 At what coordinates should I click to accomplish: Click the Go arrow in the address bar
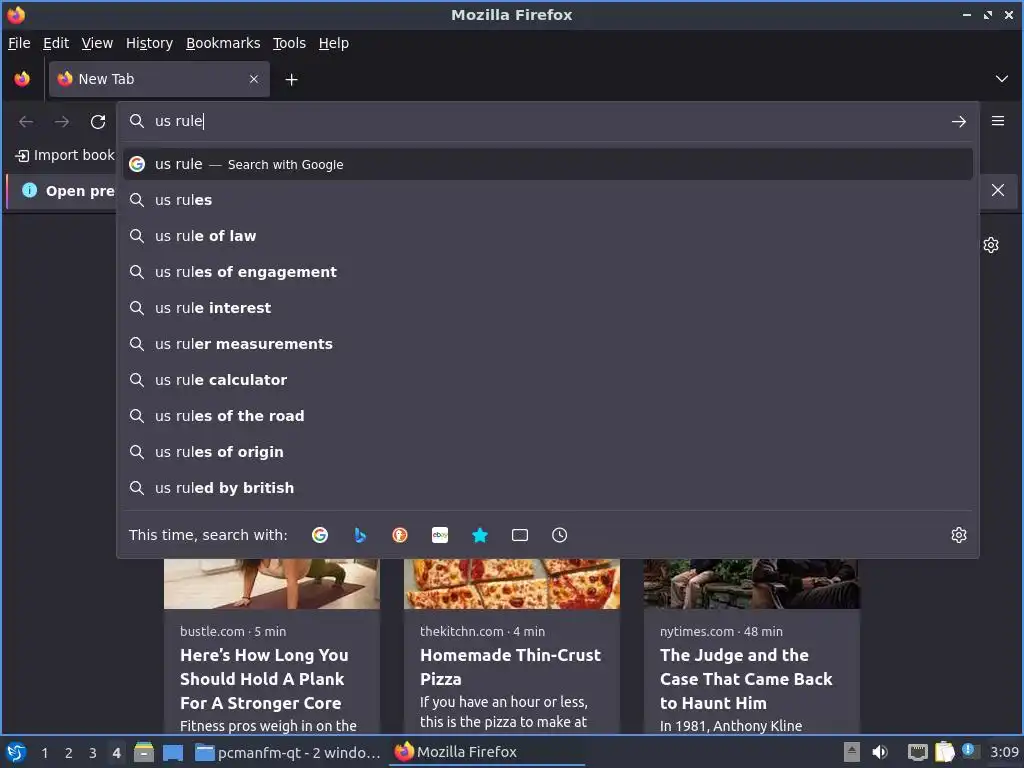(x=959, y=121)
